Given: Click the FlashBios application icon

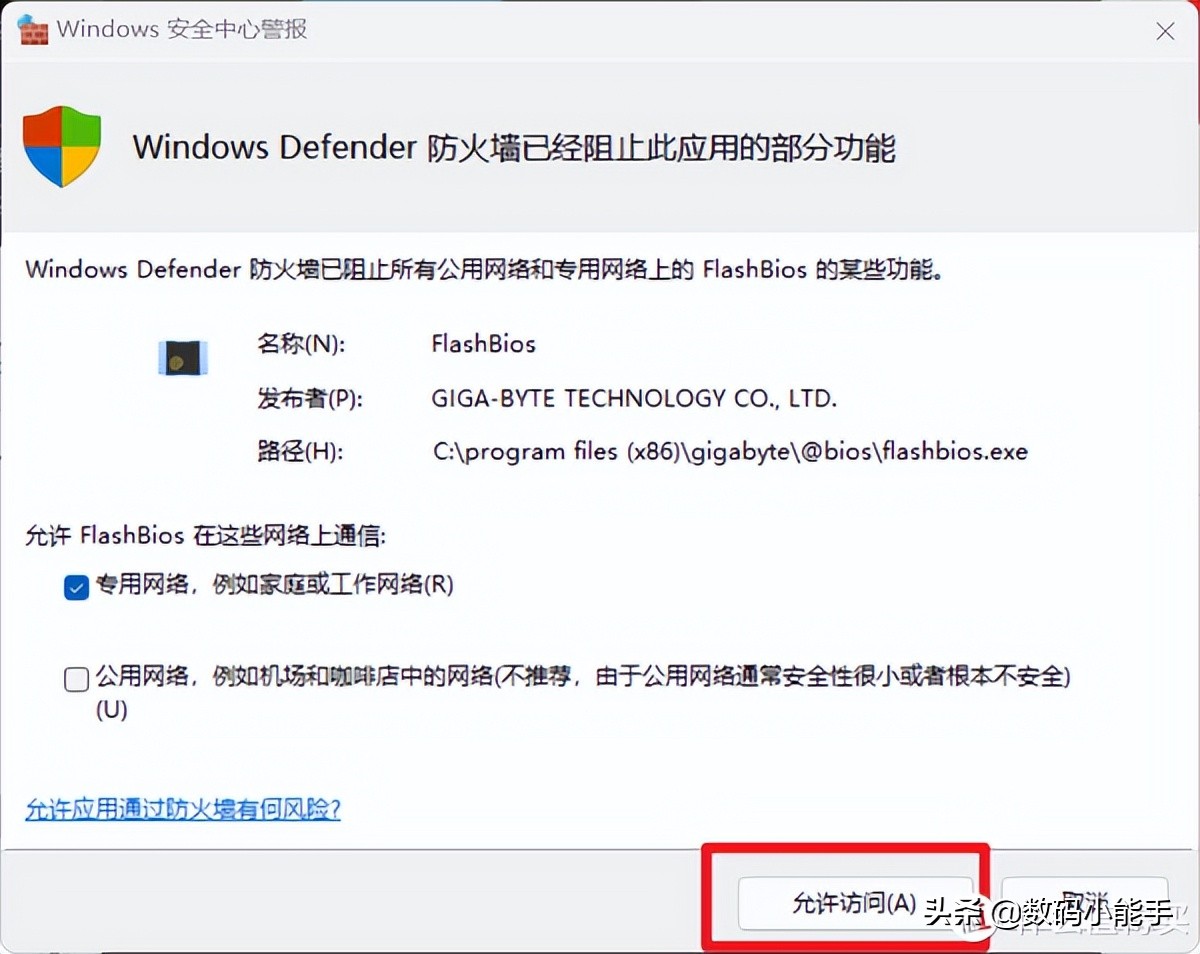Looking at the screenshot, I should coord(184,356).
